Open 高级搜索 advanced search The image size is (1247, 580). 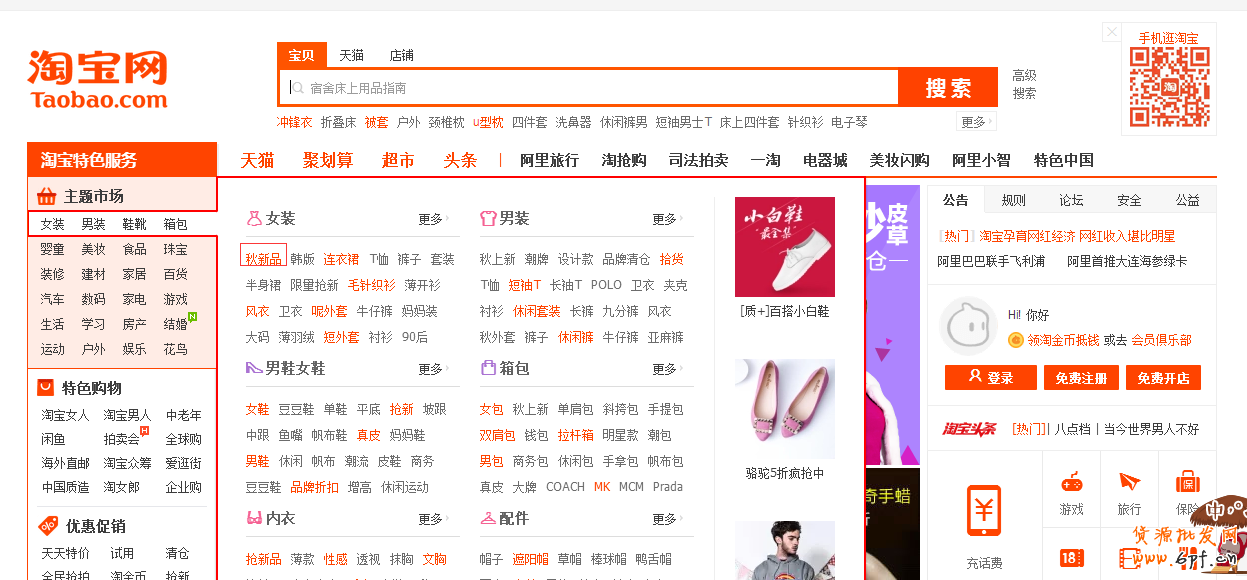tap(1024, 84)
